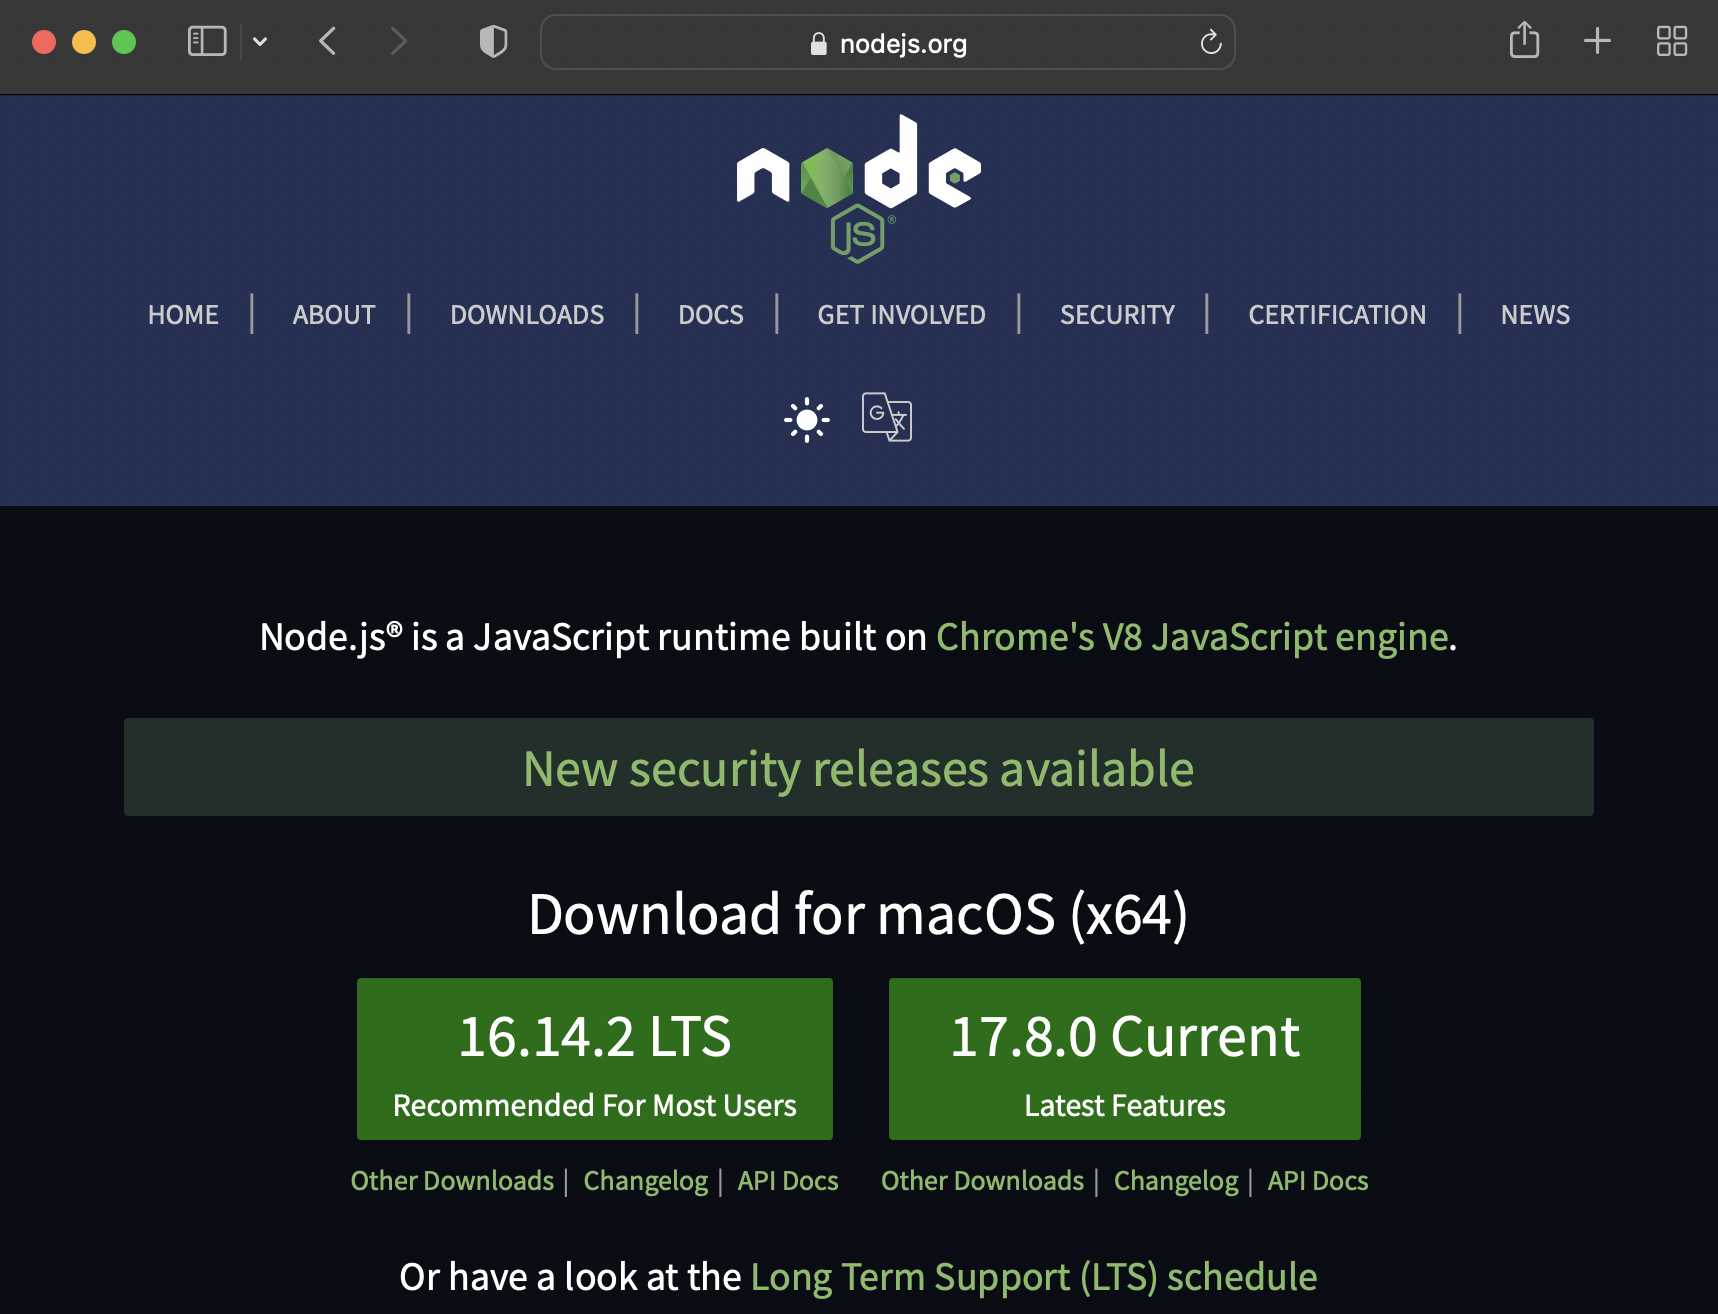Viewport: 1718px width, 1314px height.
Task: Open the Share icon in toolbar
Action: click(x=1523, y=41)
